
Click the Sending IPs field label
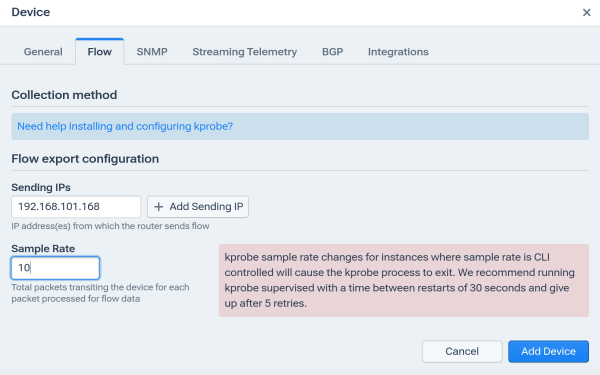[x=41, y=188]
